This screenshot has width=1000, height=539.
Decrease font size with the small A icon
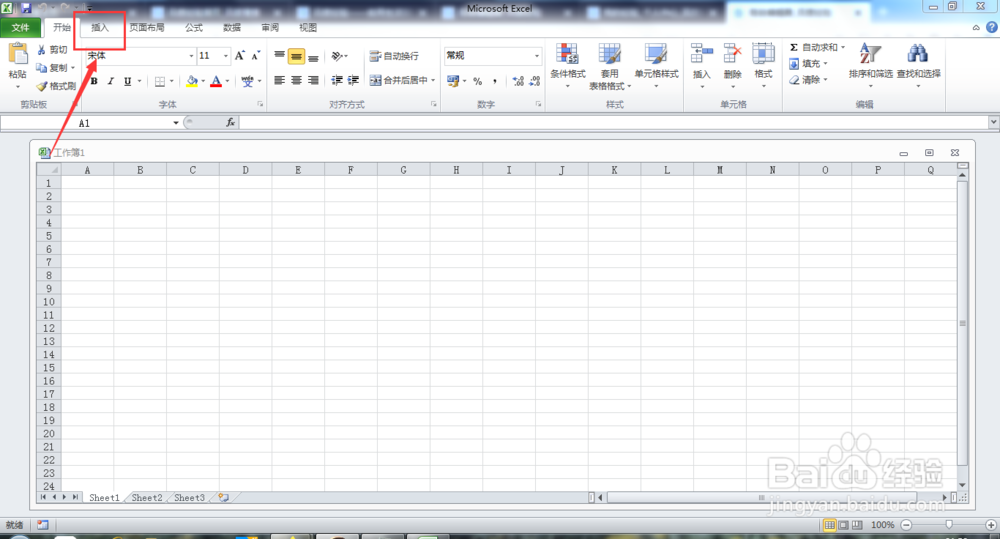point(255,56)
